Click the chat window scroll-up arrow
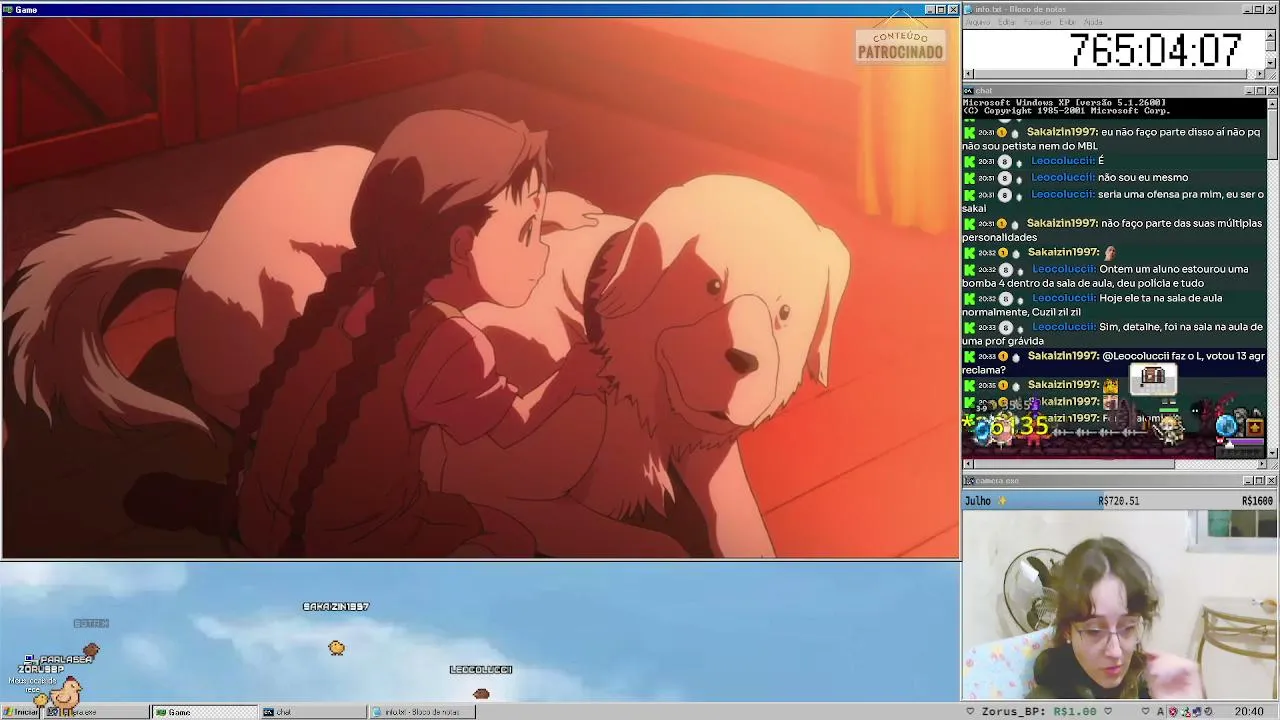 pyautogui.click(x=1272, y=103)
